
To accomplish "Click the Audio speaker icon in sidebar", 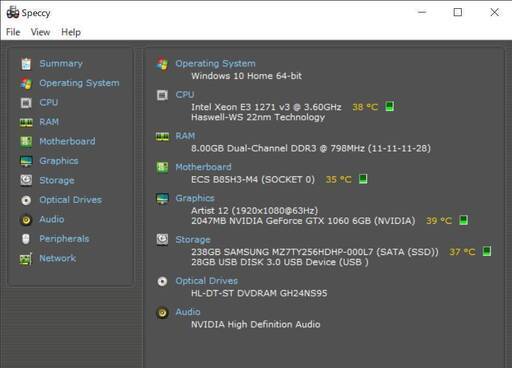I will click(x=26, y=220).
